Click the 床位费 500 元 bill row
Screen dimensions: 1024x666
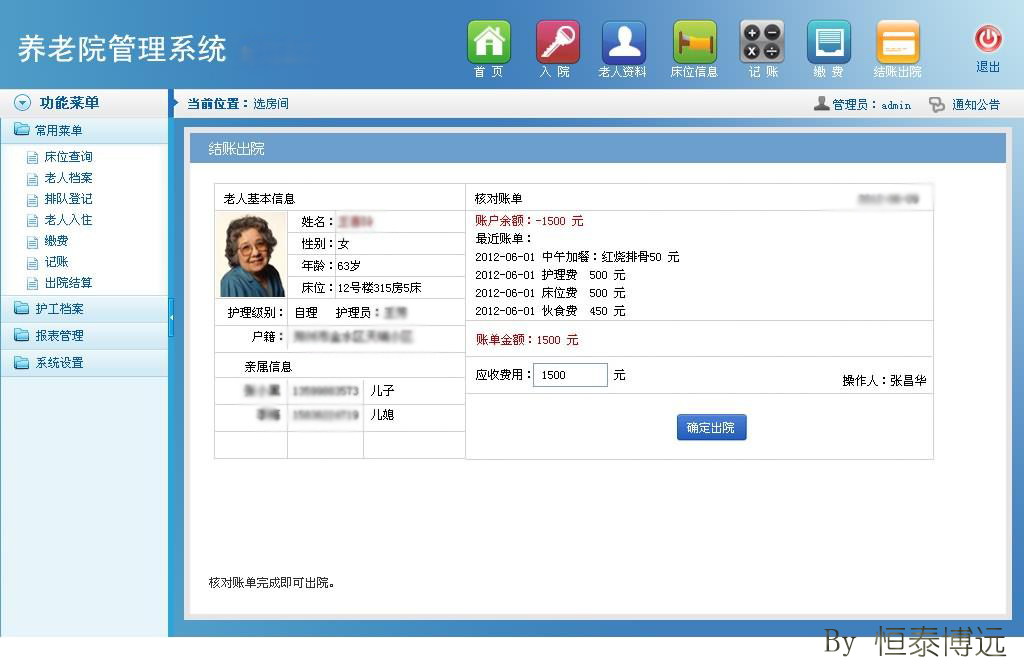[550, 293]
